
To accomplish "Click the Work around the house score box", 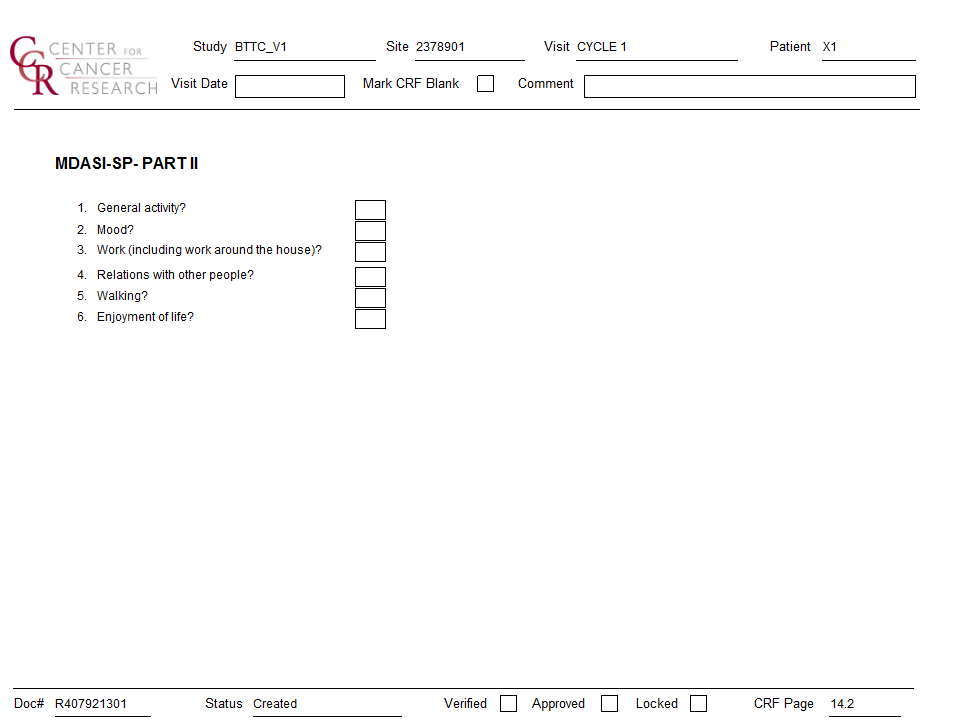I will click(x=370, y=252).
